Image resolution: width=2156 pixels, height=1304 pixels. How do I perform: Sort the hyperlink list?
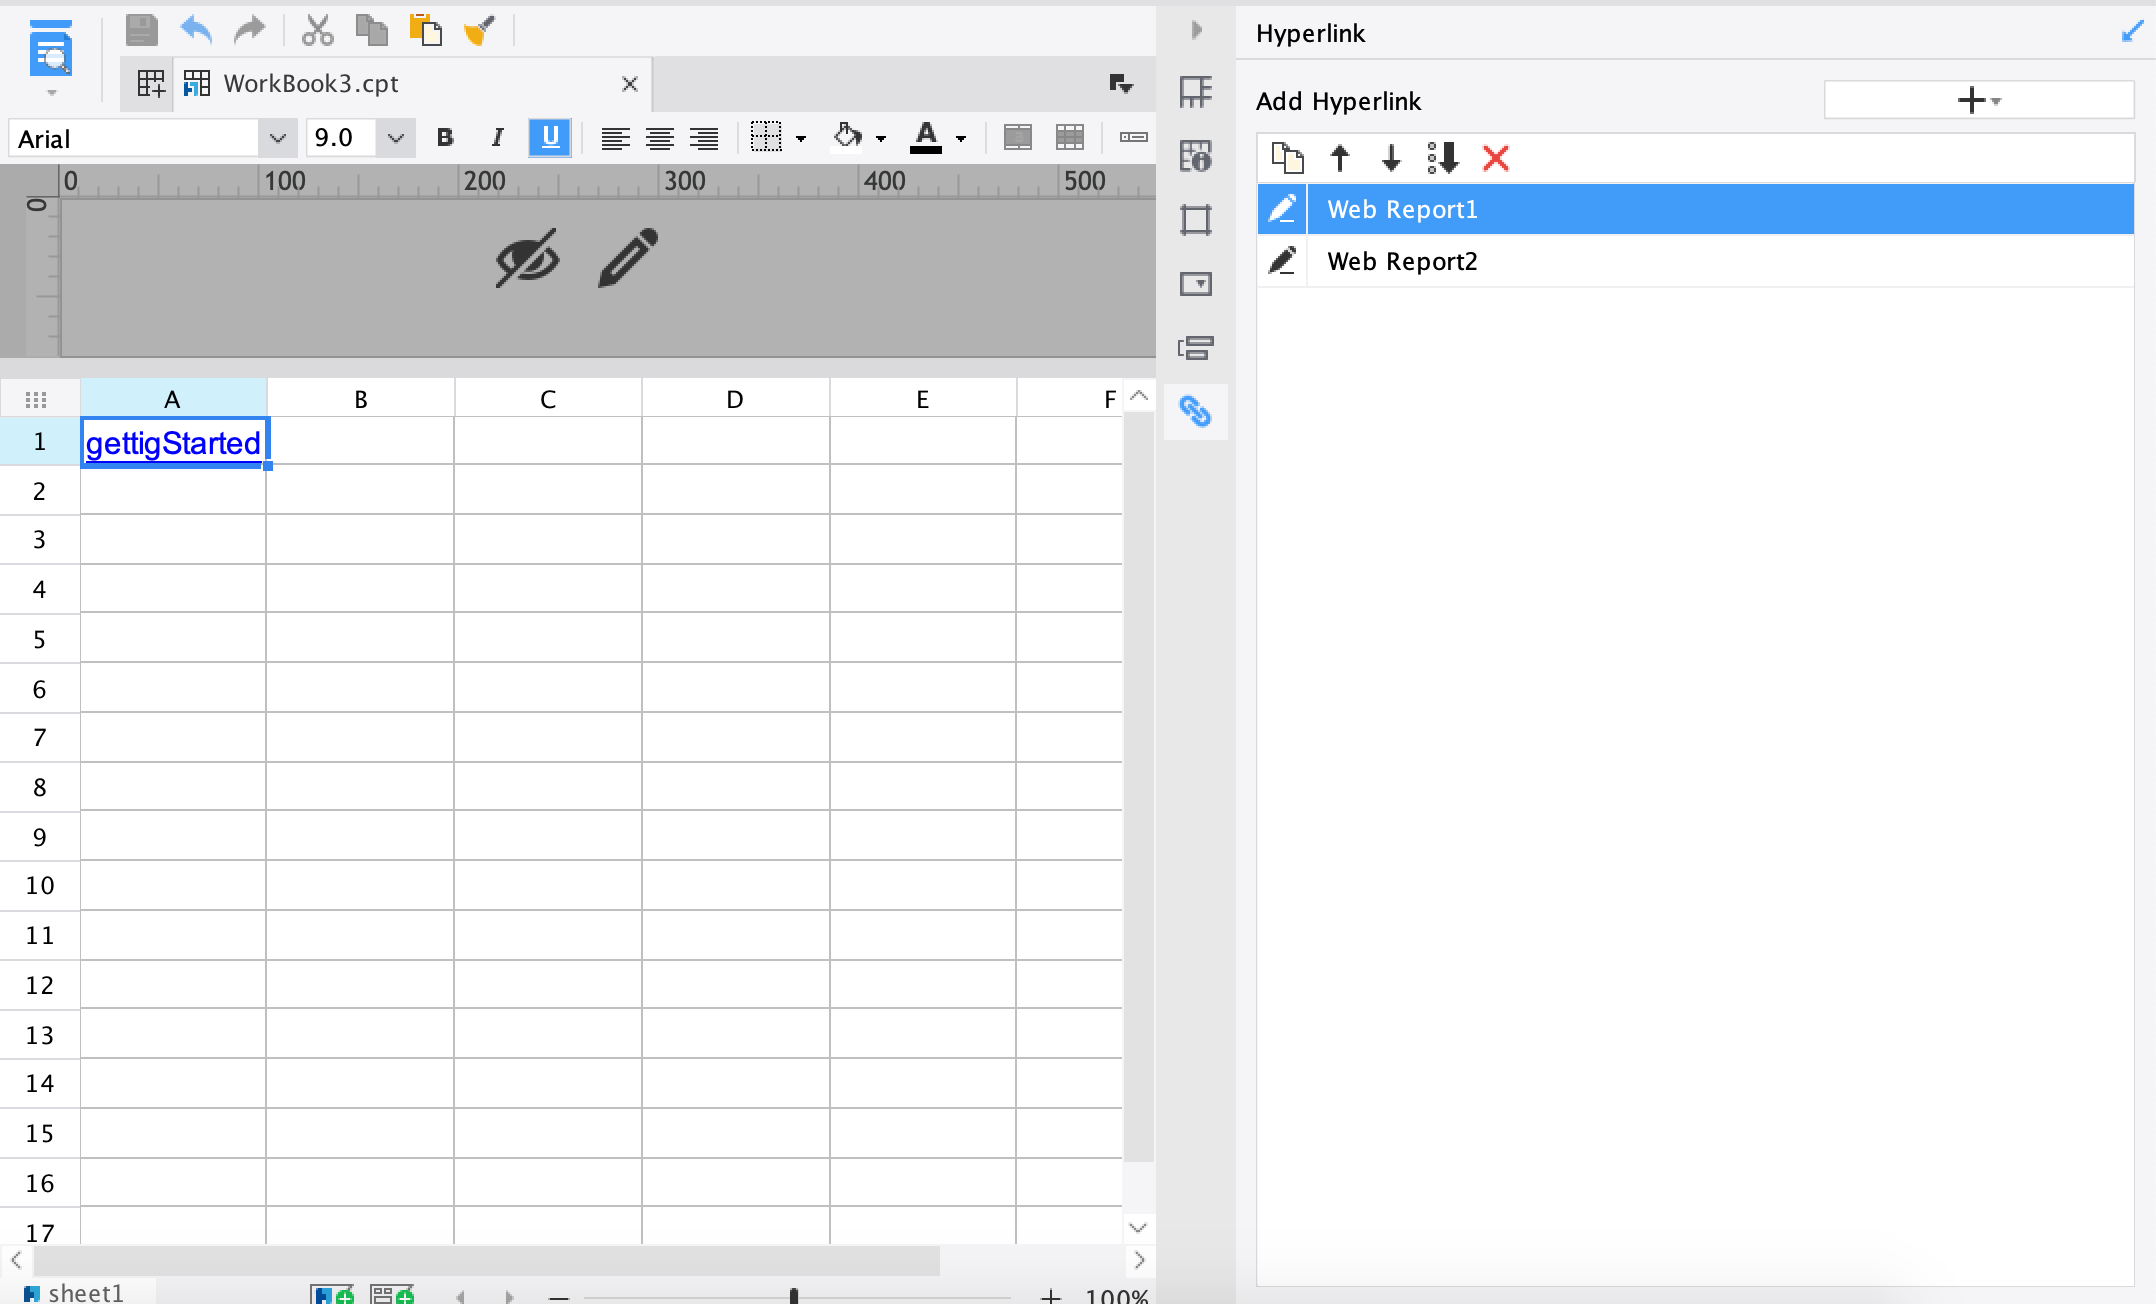pos(1442,158)
